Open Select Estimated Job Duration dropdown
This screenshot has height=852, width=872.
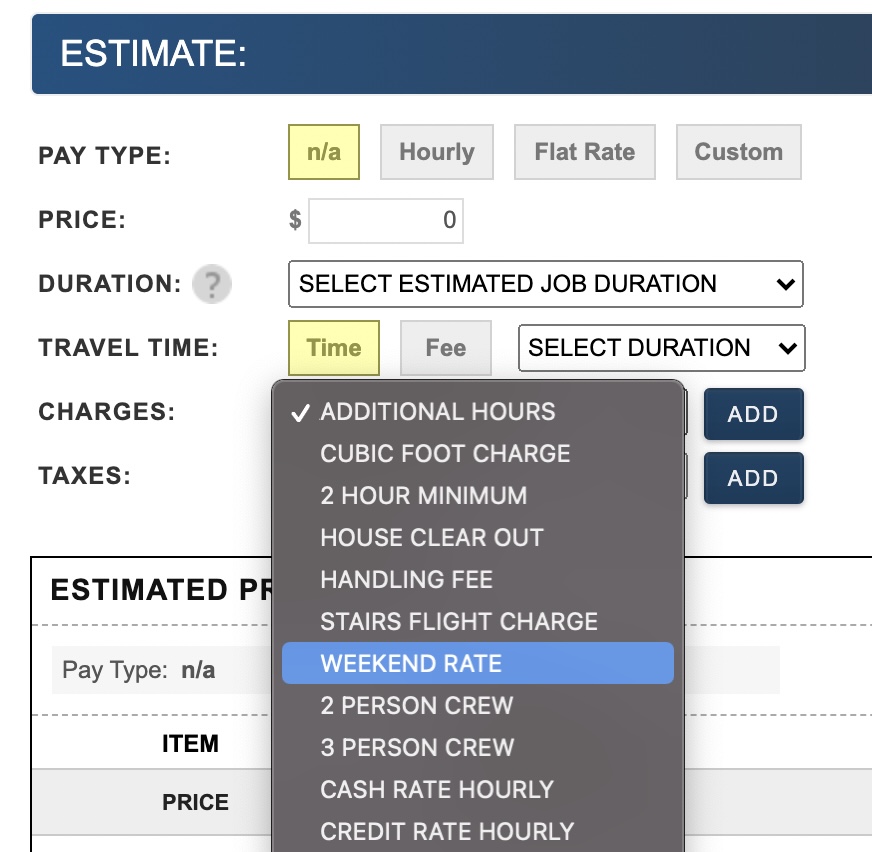pos(546,284)
